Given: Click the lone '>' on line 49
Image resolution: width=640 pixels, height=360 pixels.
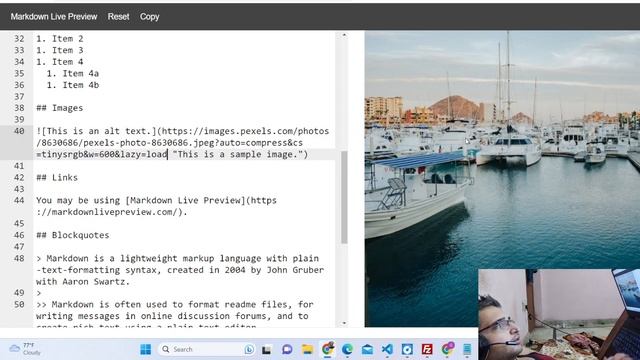Looking at the screenshot, I should tap(39, 293).
